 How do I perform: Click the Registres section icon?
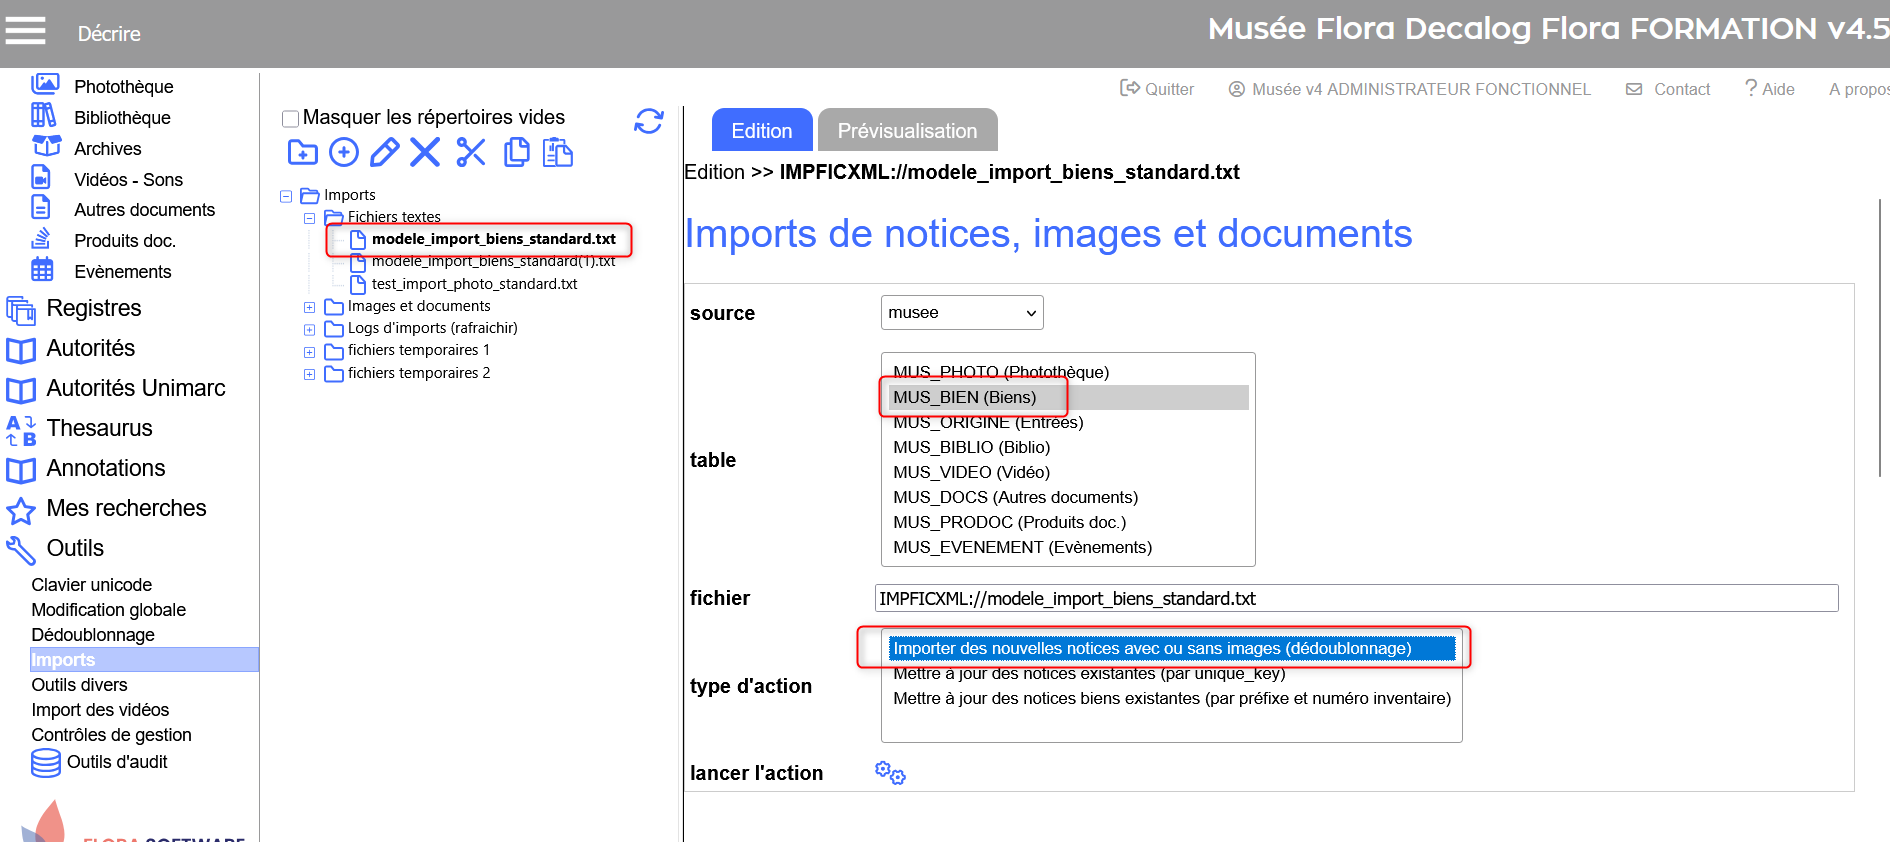point(21,310)
